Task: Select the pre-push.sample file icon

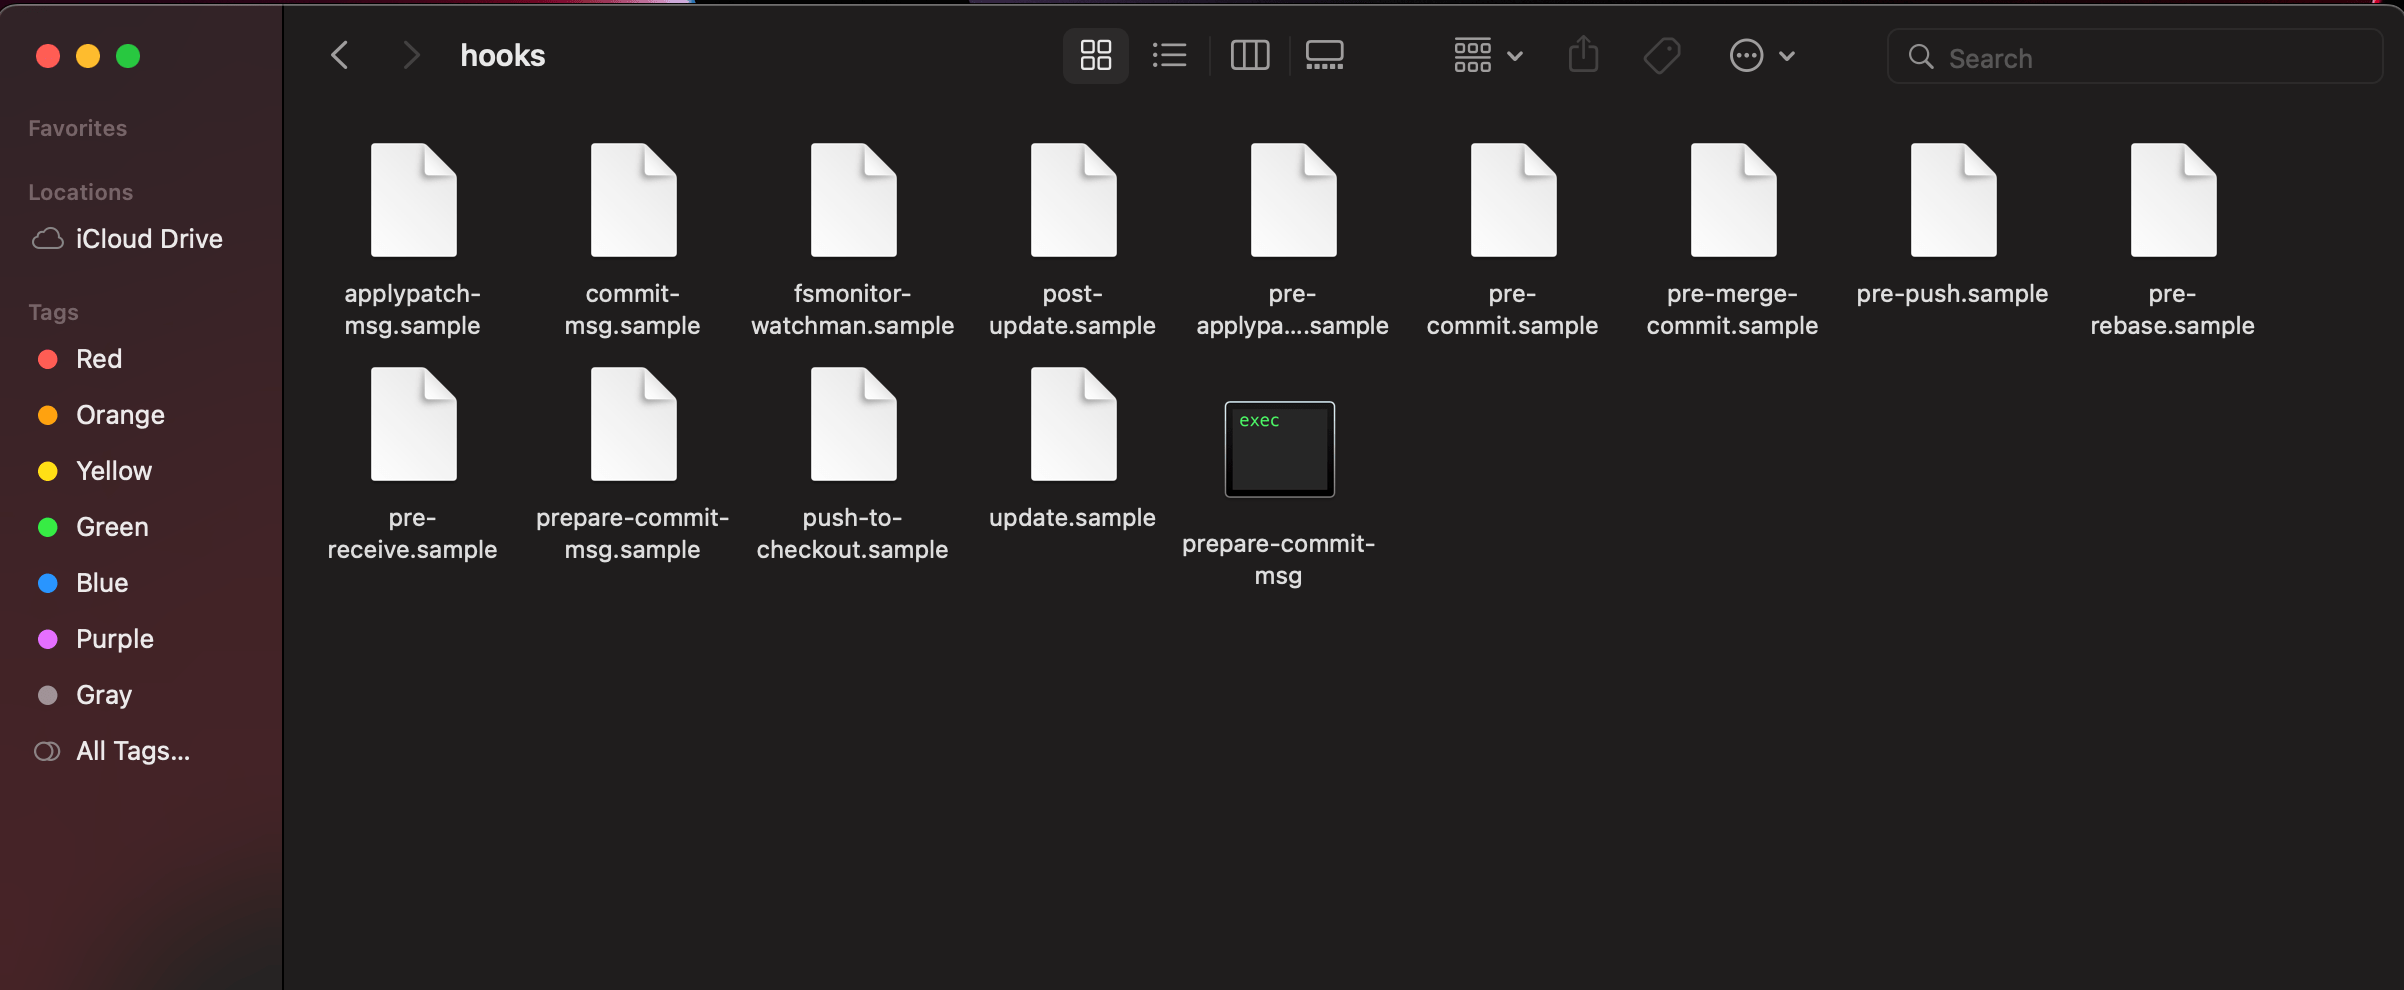Action: (x=1953, y=200)
